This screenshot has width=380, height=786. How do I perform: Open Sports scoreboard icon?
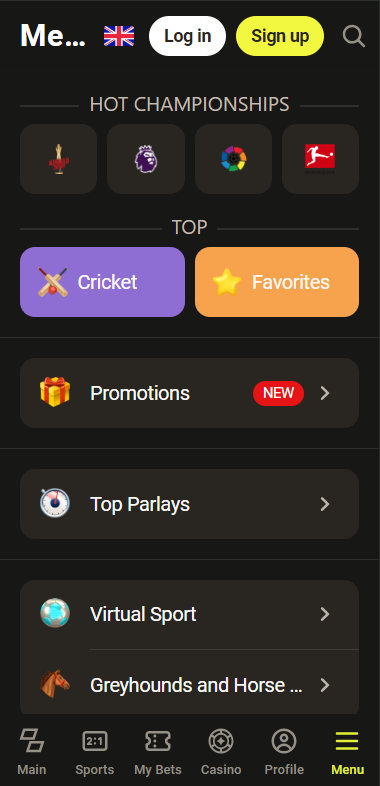click(x=95, y=741)
